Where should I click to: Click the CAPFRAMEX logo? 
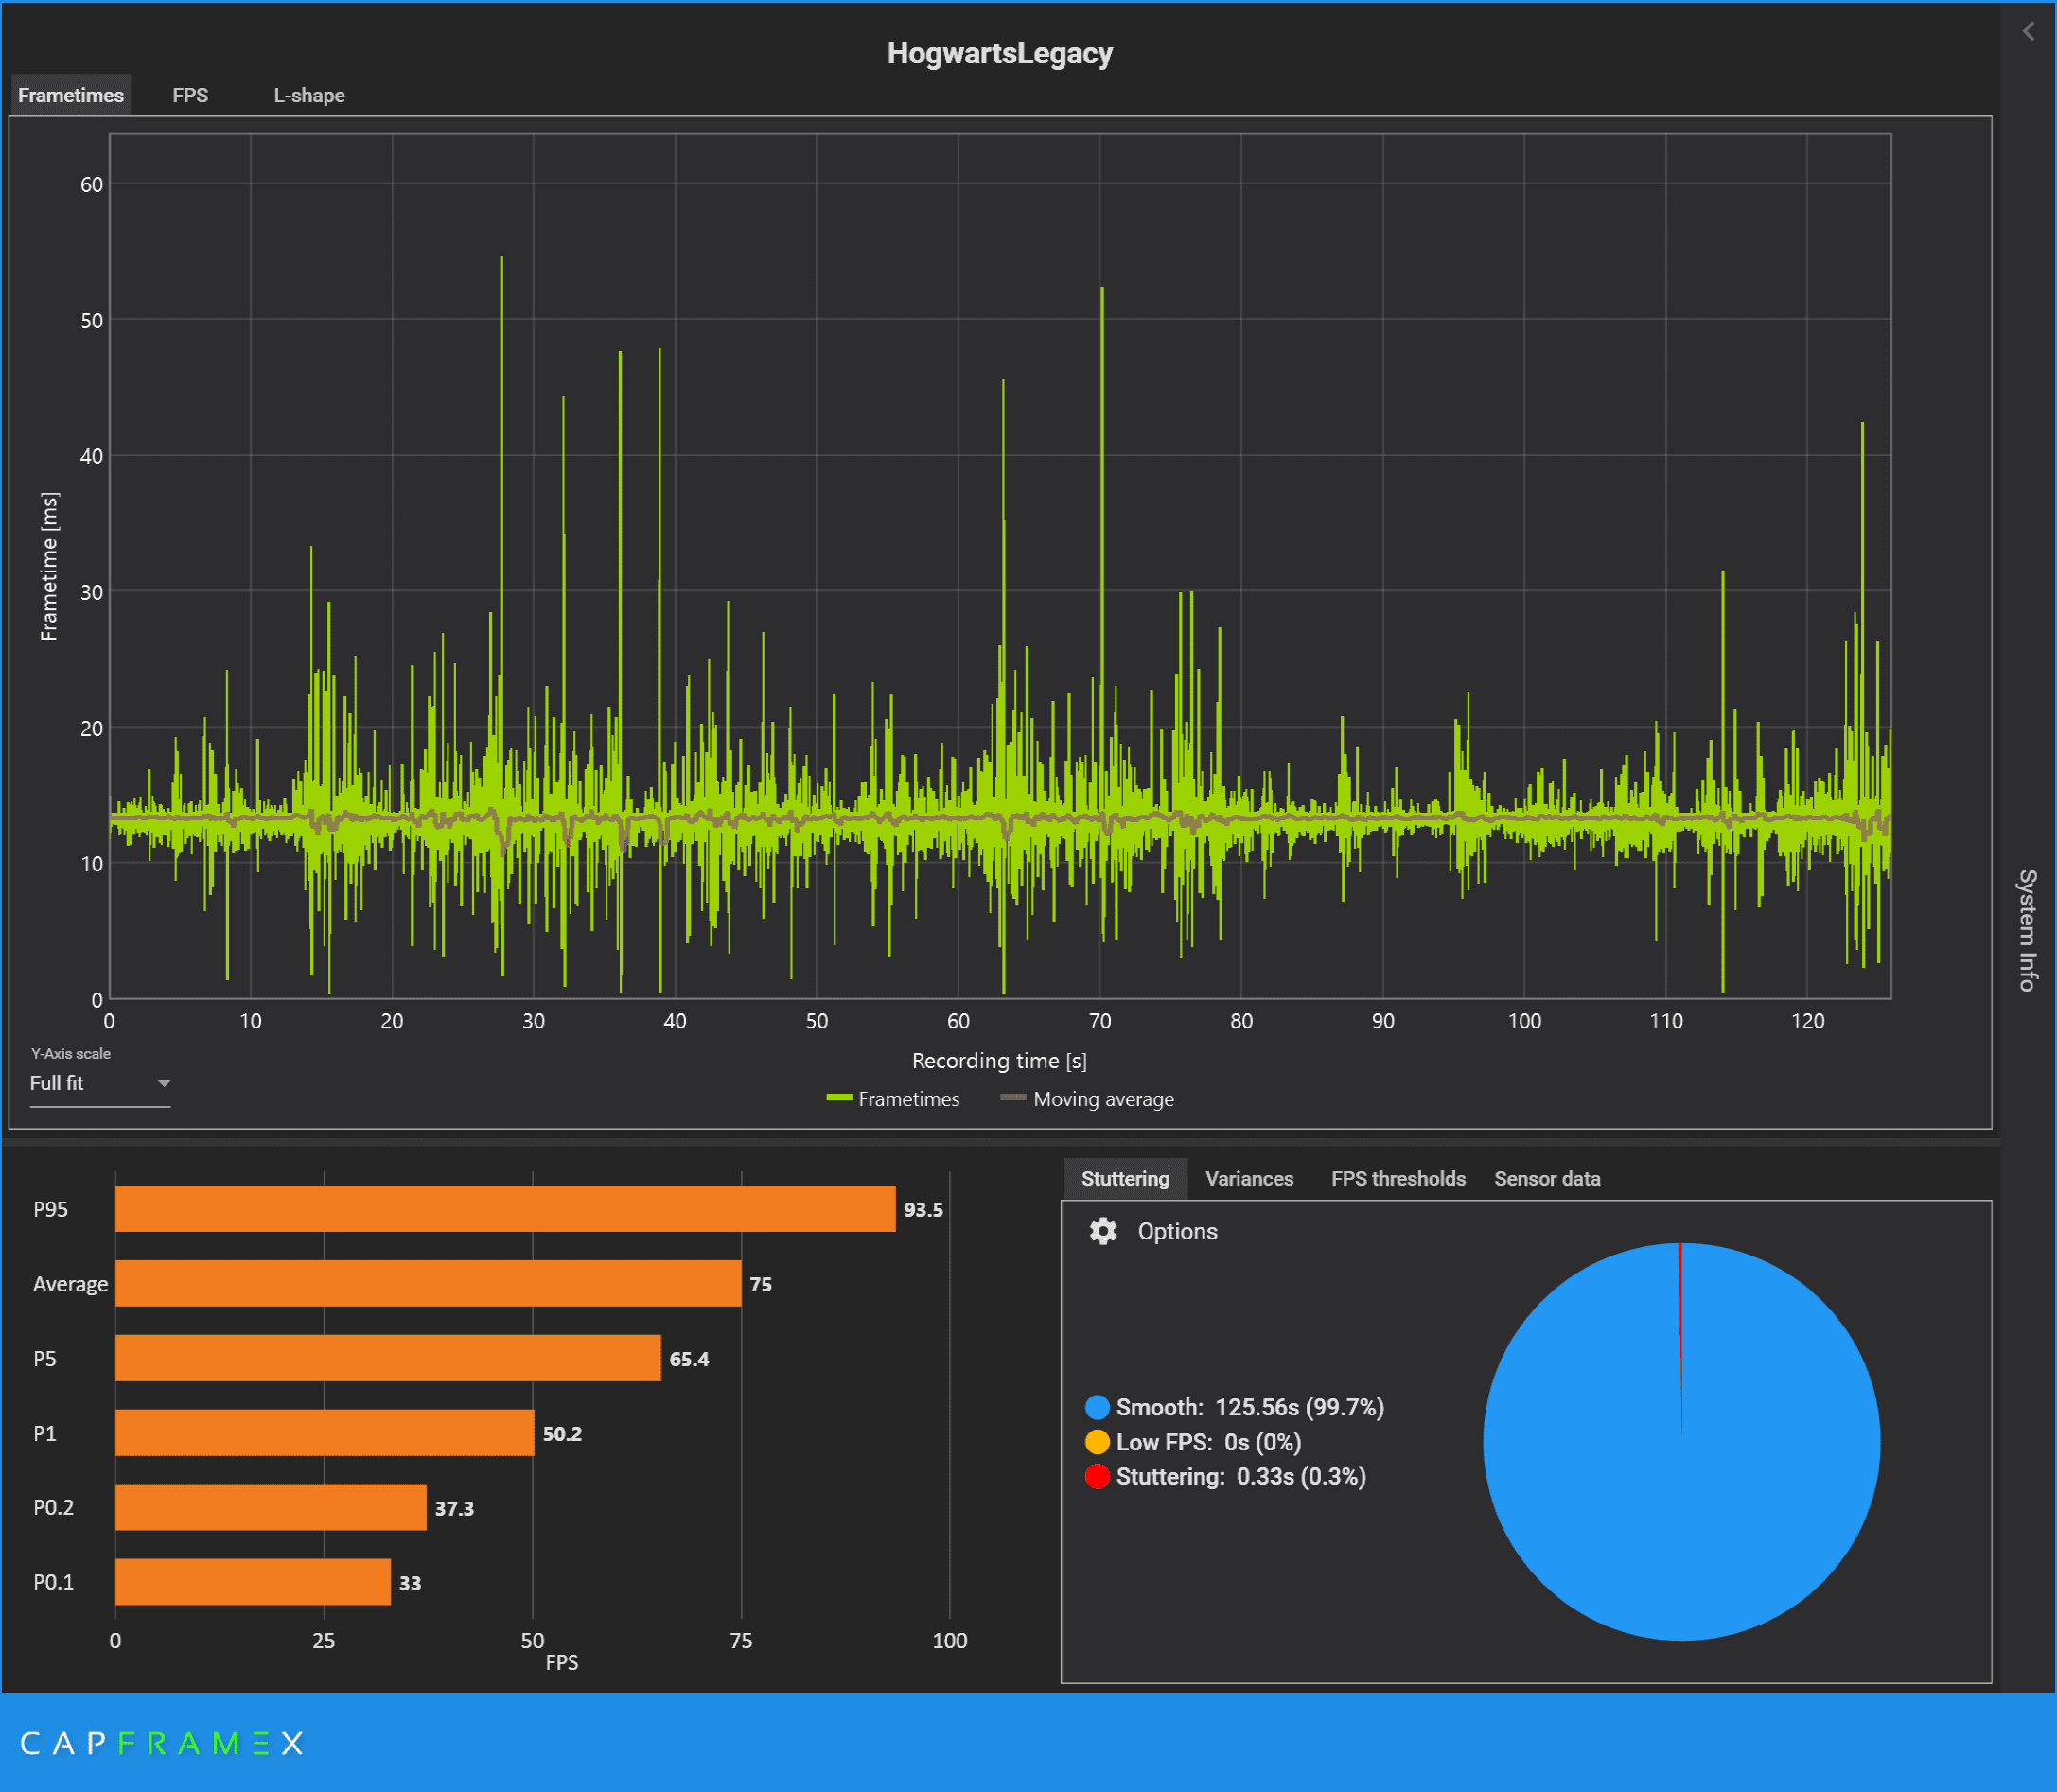coord(161,1744)
